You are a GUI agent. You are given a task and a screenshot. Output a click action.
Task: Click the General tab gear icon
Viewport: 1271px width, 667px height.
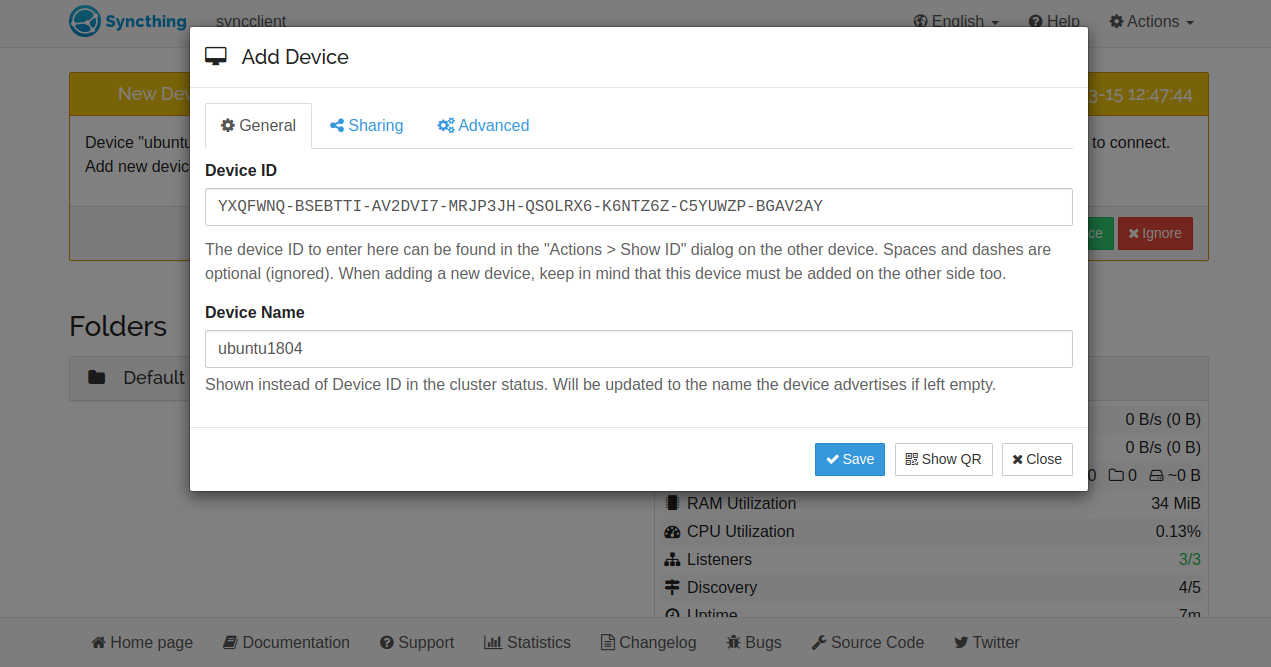[x=228, y=126]
